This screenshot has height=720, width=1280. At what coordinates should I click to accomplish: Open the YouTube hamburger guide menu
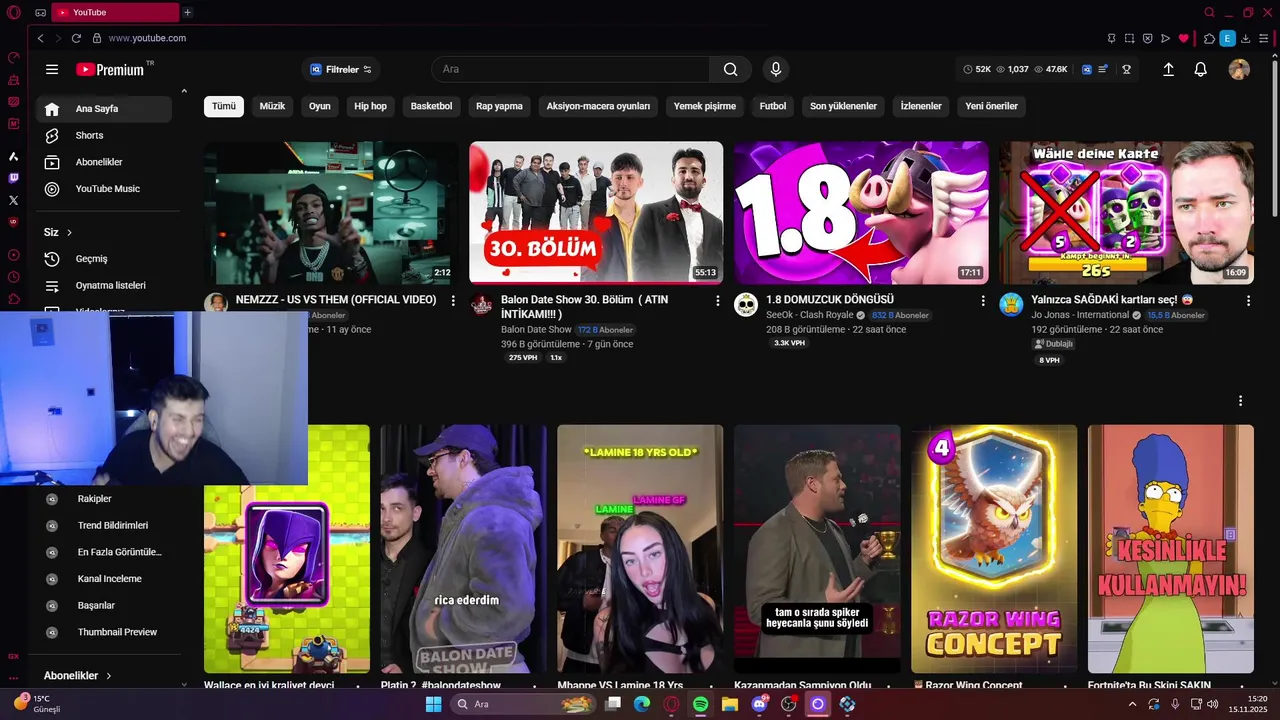[x=52, y=69]
